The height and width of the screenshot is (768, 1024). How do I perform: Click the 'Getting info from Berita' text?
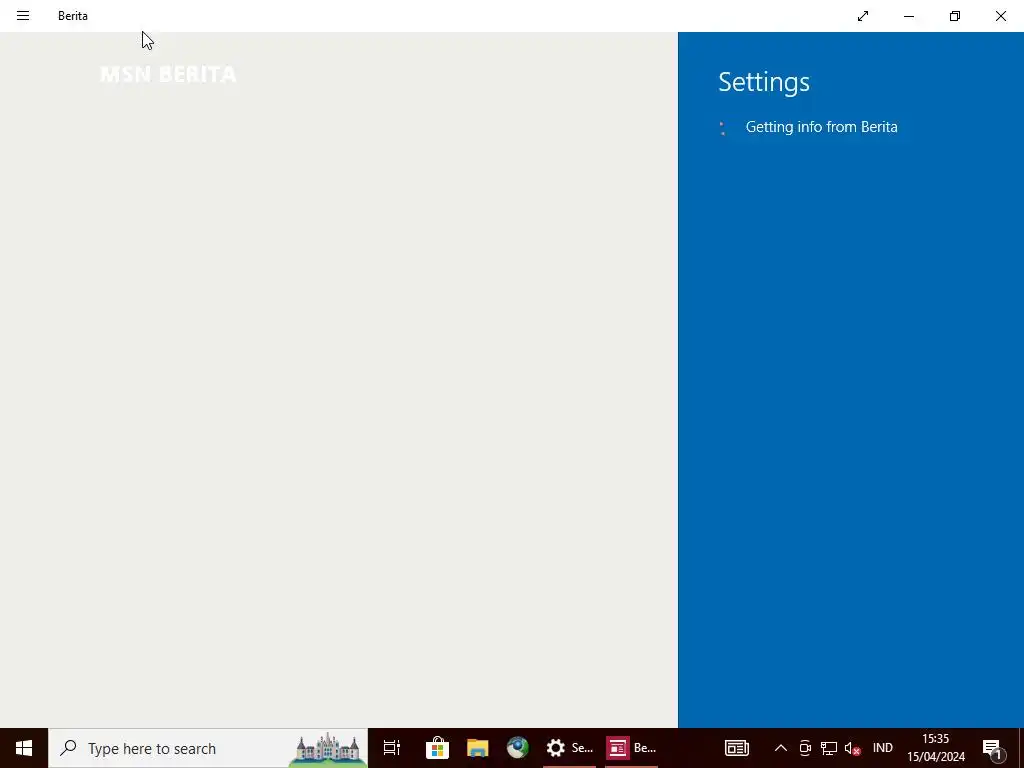tap(821, 127)
